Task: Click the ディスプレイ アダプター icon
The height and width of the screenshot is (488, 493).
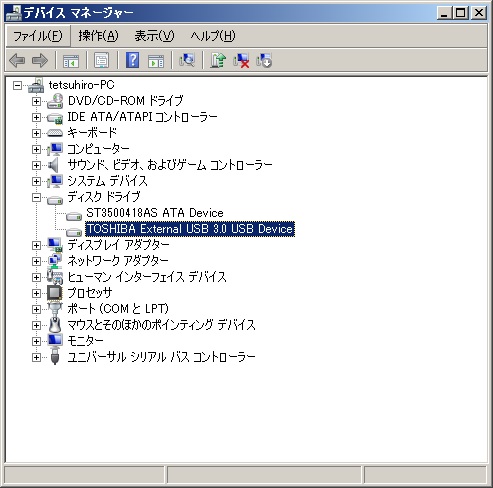Action: pyautogui.click(x=55, y=245)
